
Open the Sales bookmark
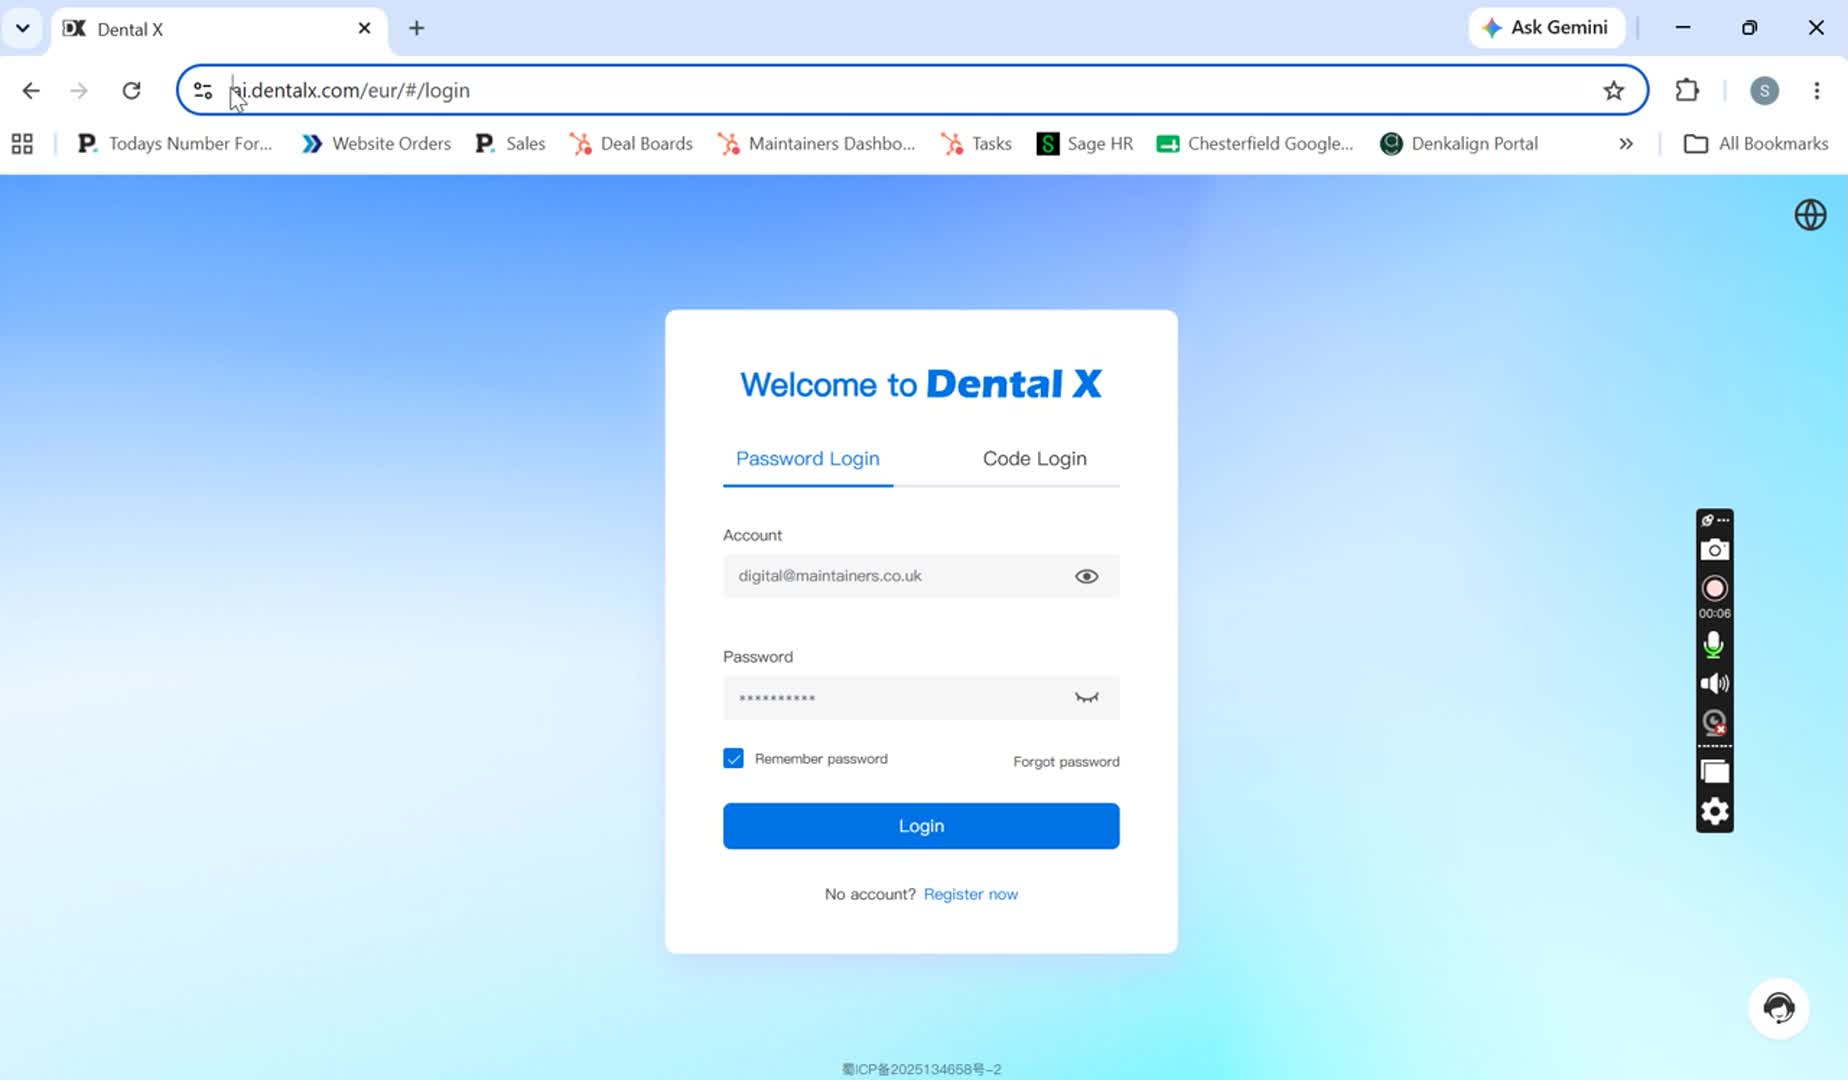(511, 144)
